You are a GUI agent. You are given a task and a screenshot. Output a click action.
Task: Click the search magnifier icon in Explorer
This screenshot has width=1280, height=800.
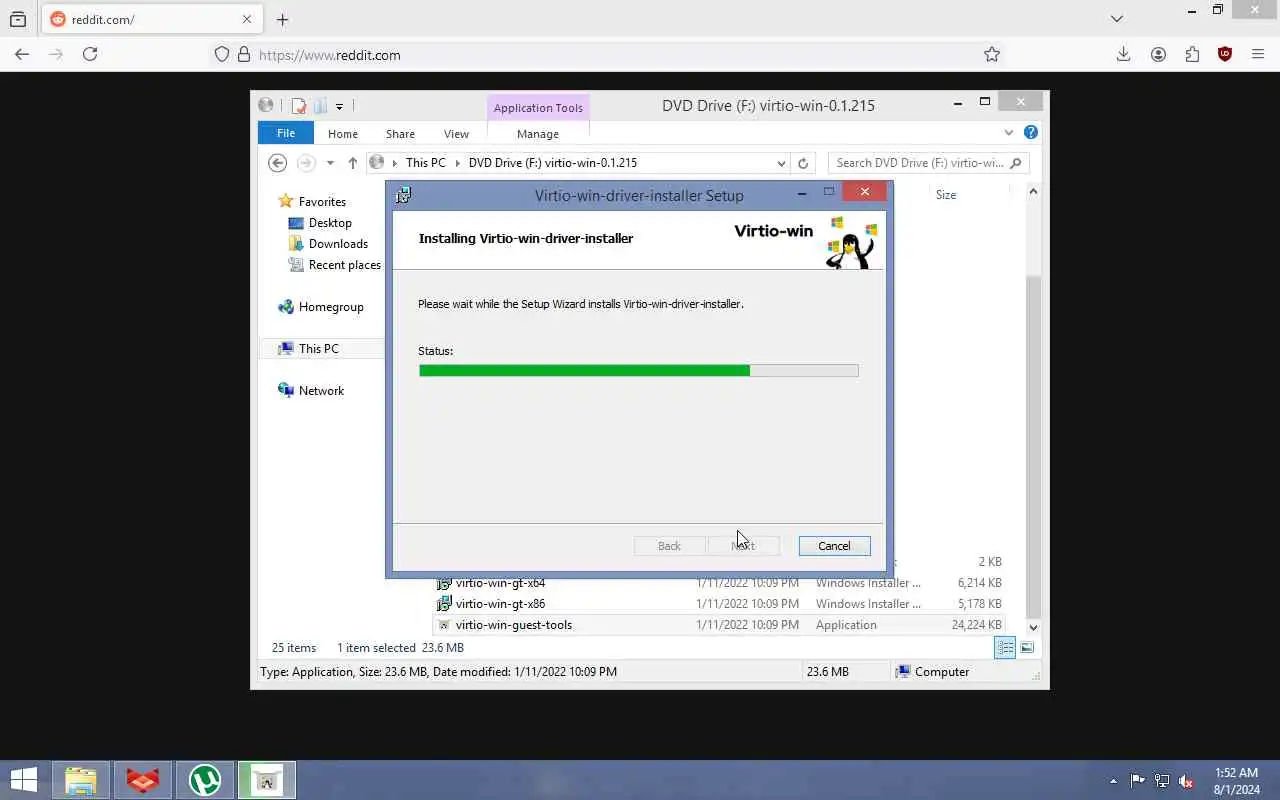pos(1016,163)
